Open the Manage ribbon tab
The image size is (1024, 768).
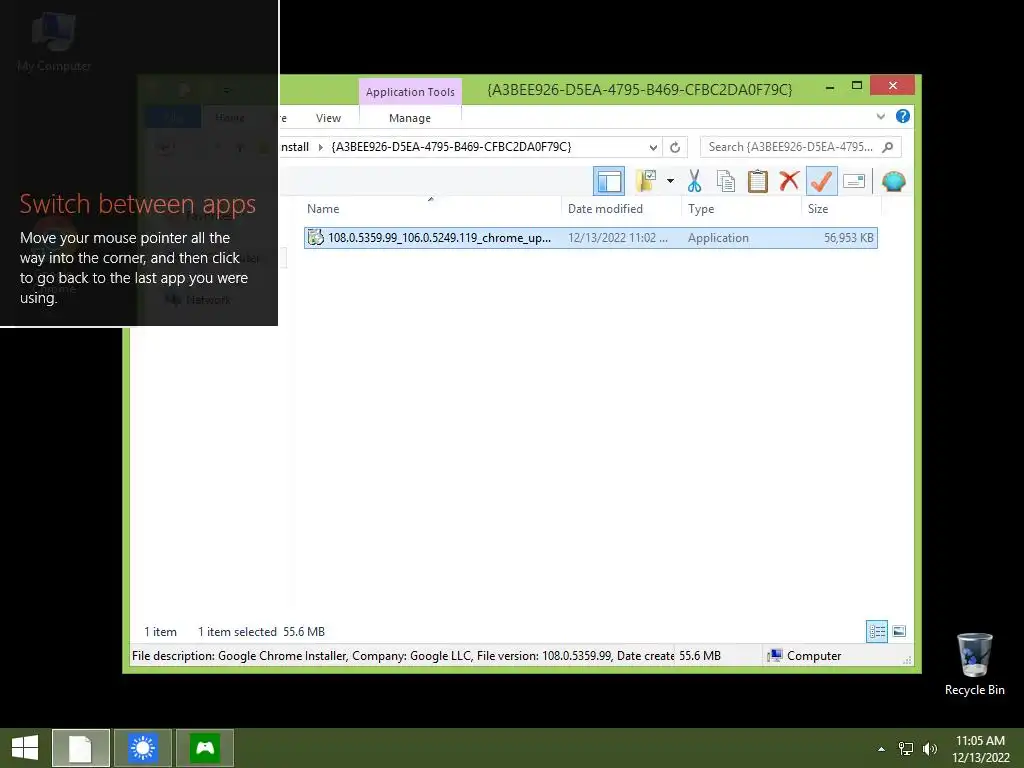[x=409, y=118]
